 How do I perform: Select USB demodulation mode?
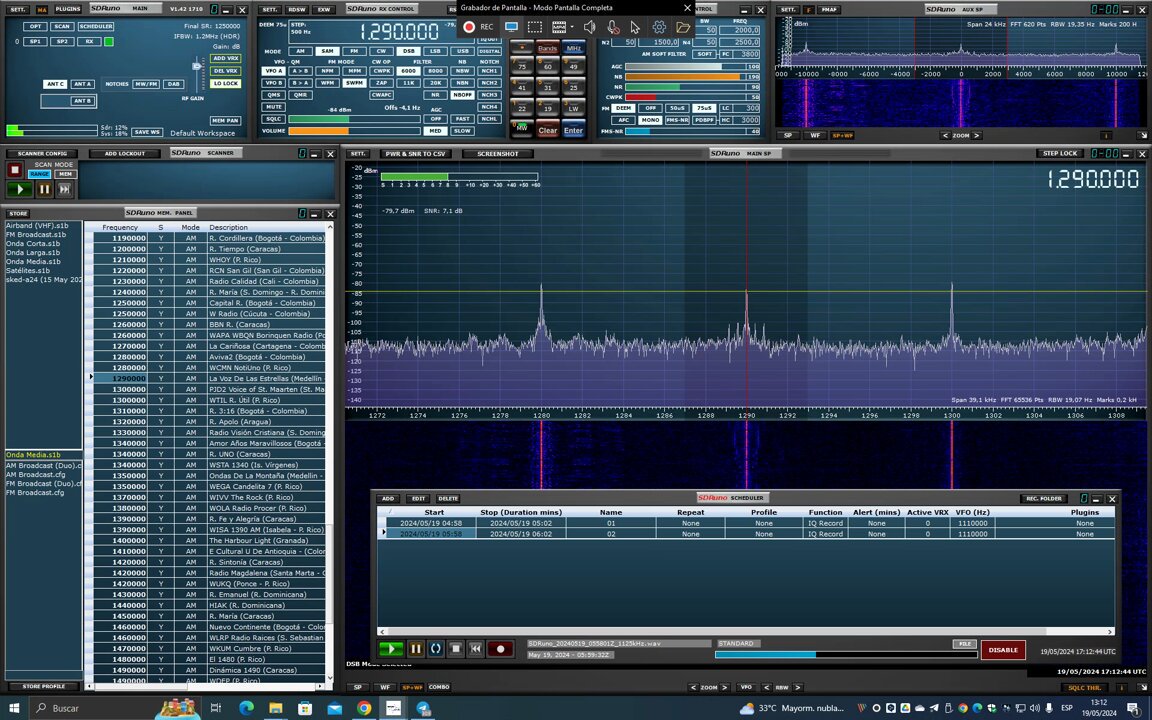pyautogui.click(x=462, y=51)
